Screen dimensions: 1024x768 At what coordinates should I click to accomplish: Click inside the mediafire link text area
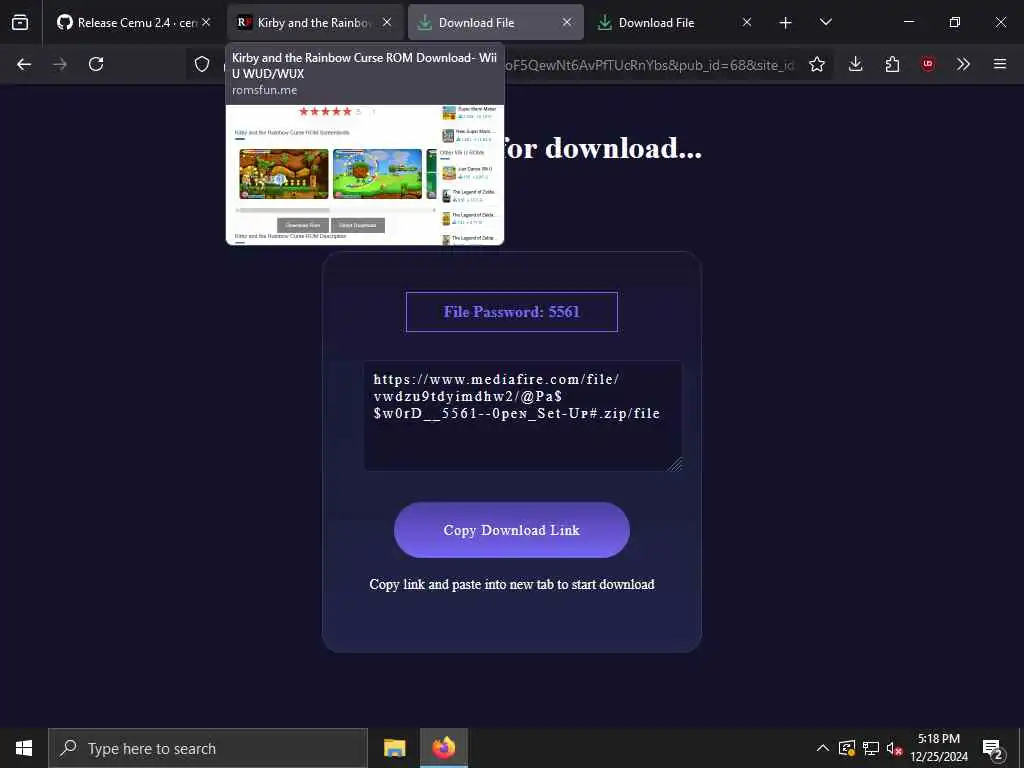click(x=522, y=415)
